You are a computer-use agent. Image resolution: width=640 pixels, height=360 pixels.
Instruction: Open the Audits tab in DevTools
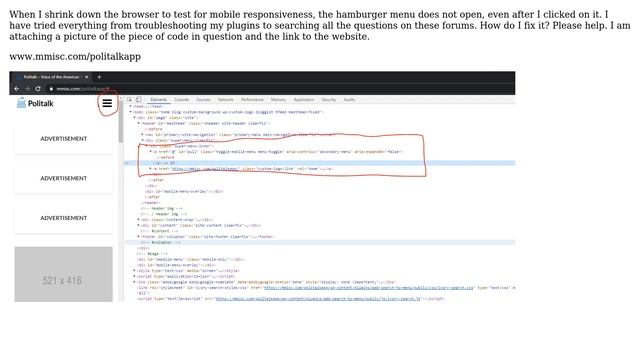pos(349,100)
